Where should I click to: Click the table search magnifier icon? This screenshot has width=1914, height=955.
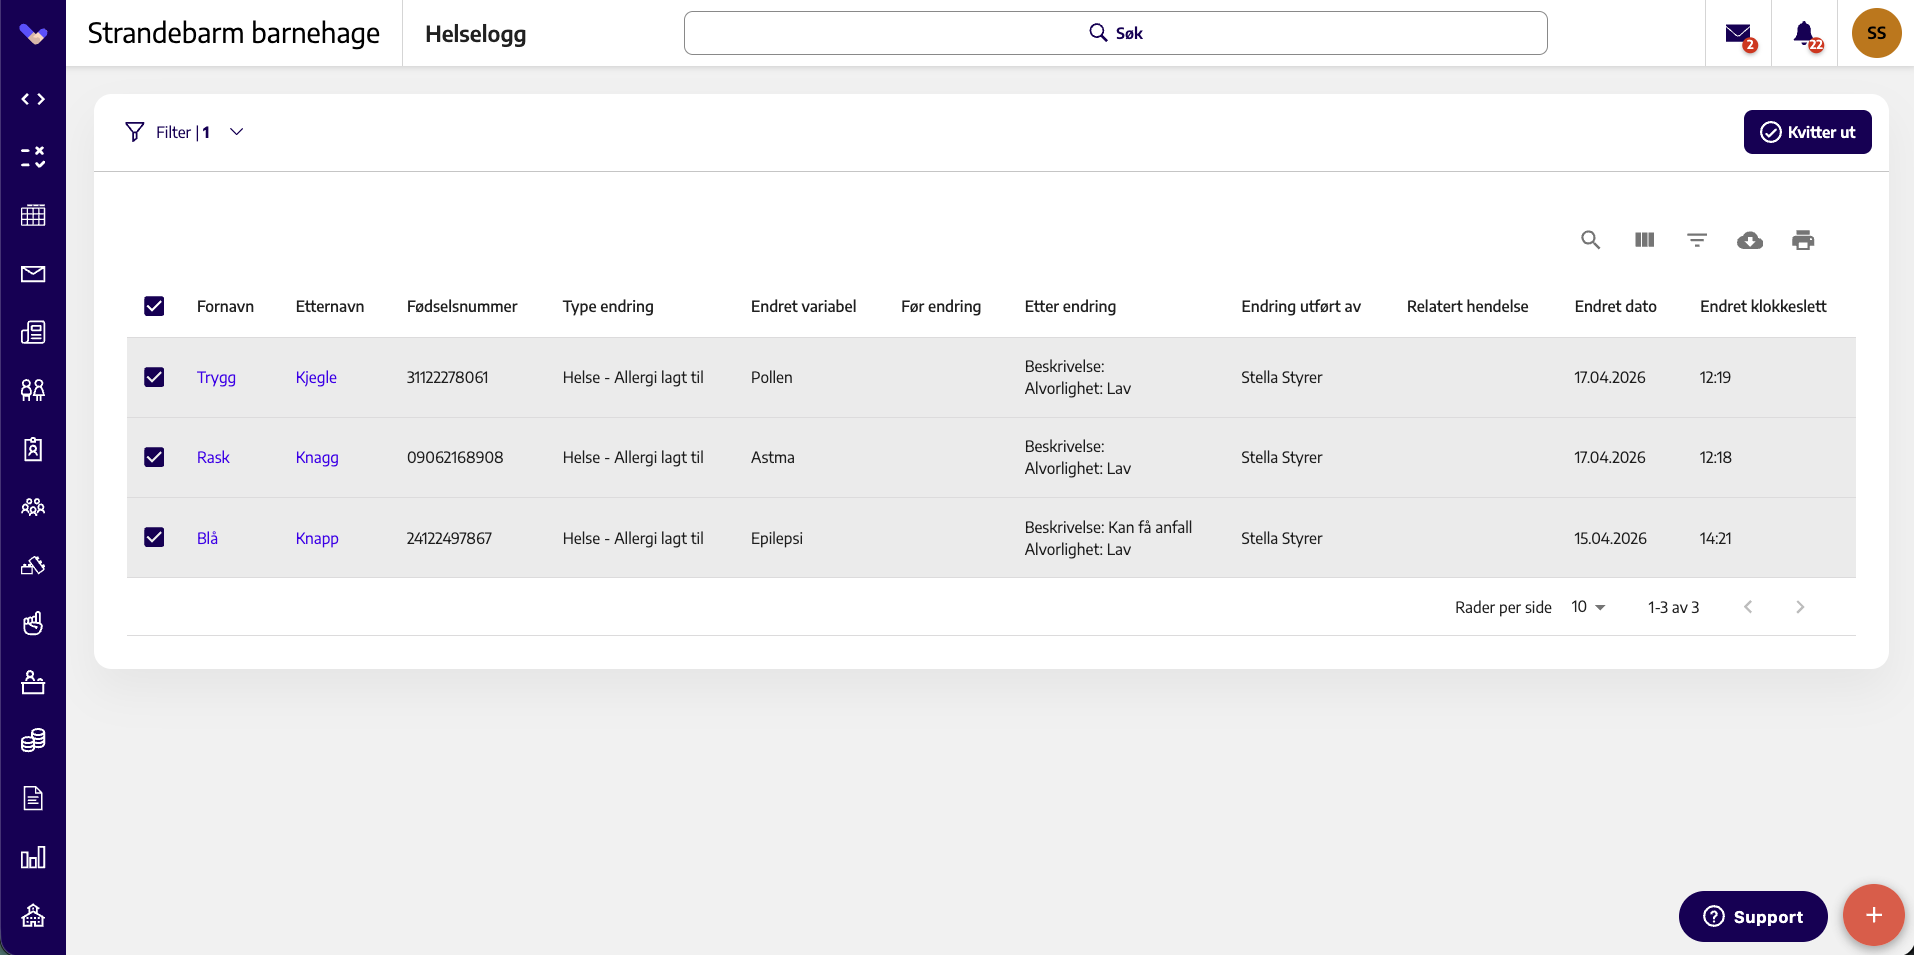tap(1590, 240)
